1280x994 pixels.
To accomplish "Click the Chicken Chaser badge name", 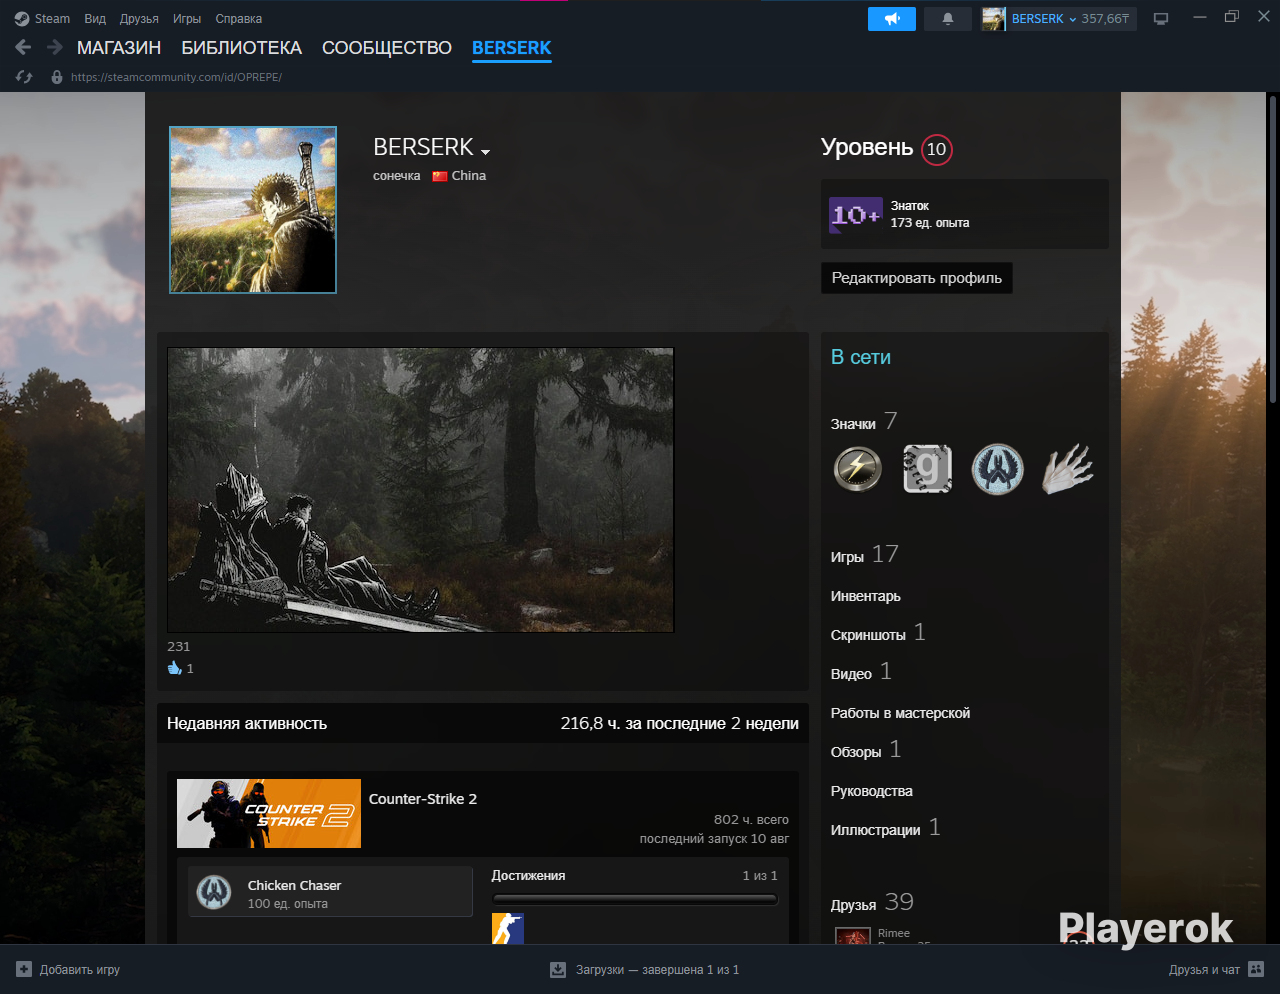I will click(x=294, y=885).
